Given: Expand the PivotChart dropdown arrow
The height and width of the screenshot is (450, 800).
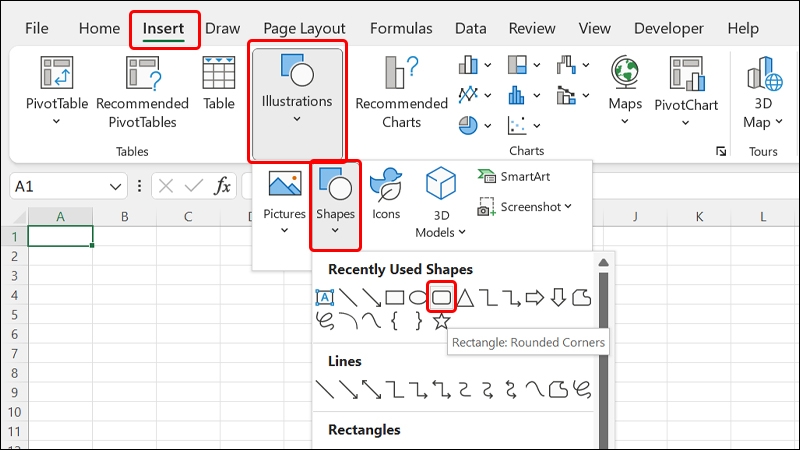Looking at the screenshot, I should pyautogui.click(x=686, y=123).
